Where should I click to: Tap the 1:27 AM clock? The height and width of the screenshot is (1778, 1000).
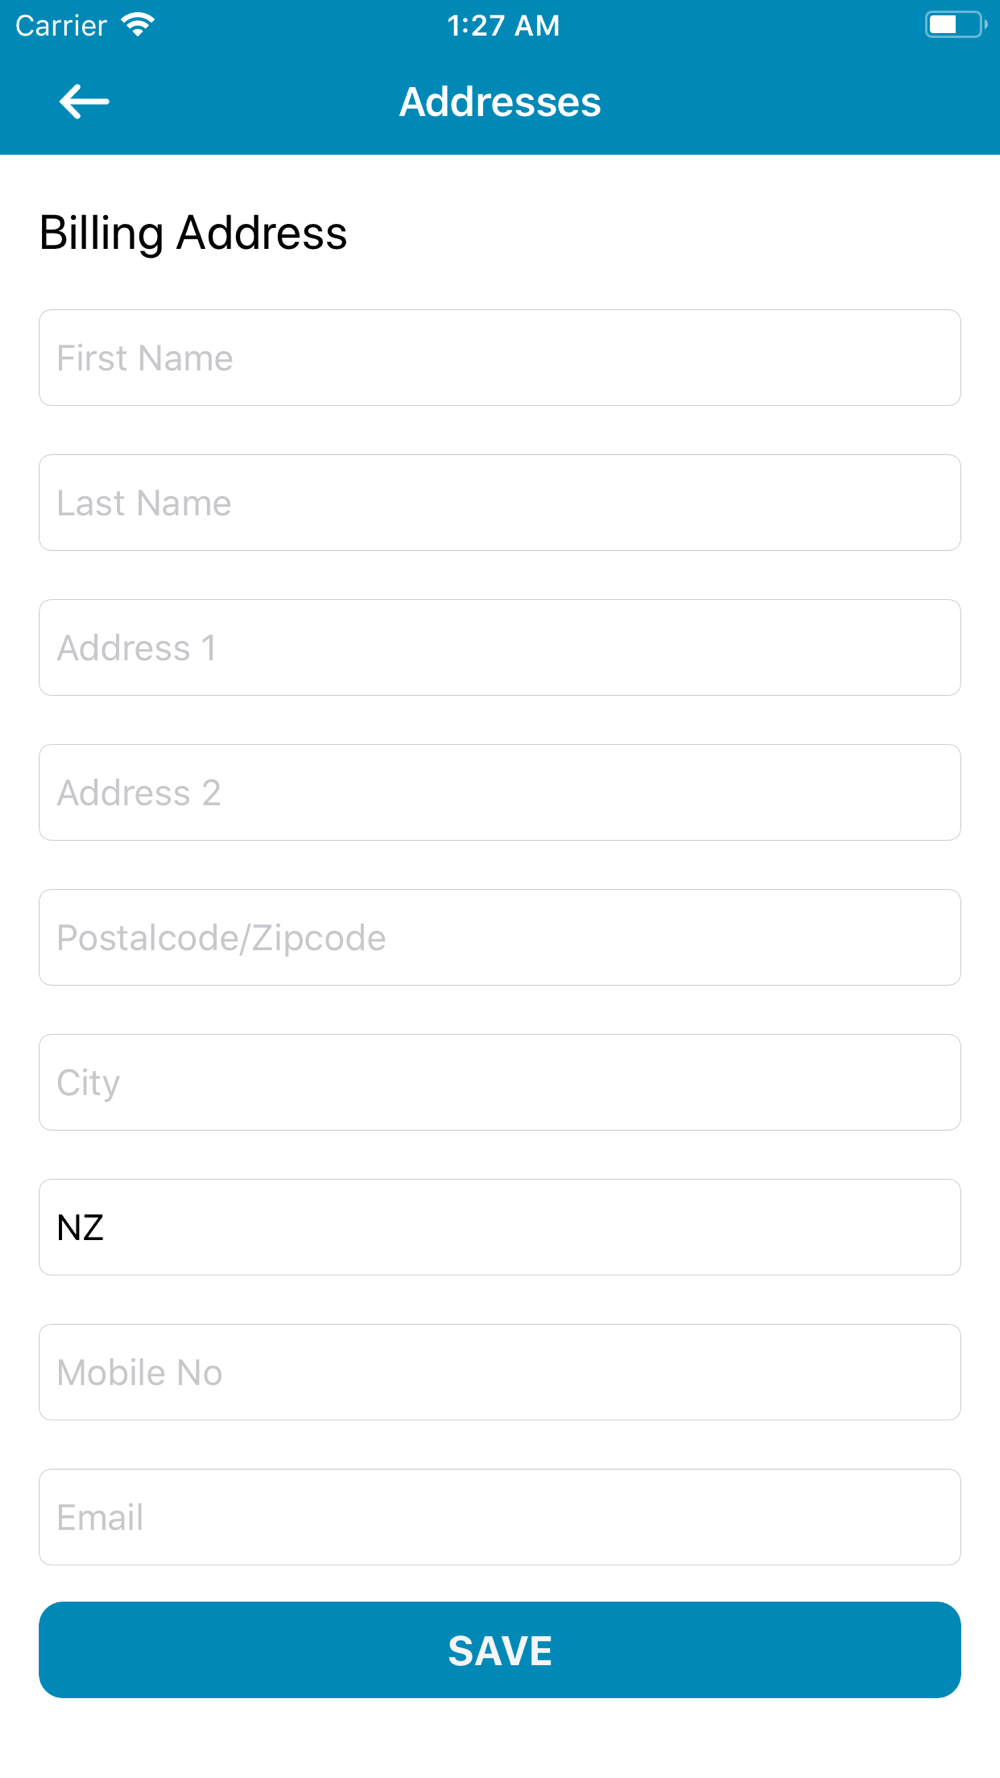coord(503,25)
